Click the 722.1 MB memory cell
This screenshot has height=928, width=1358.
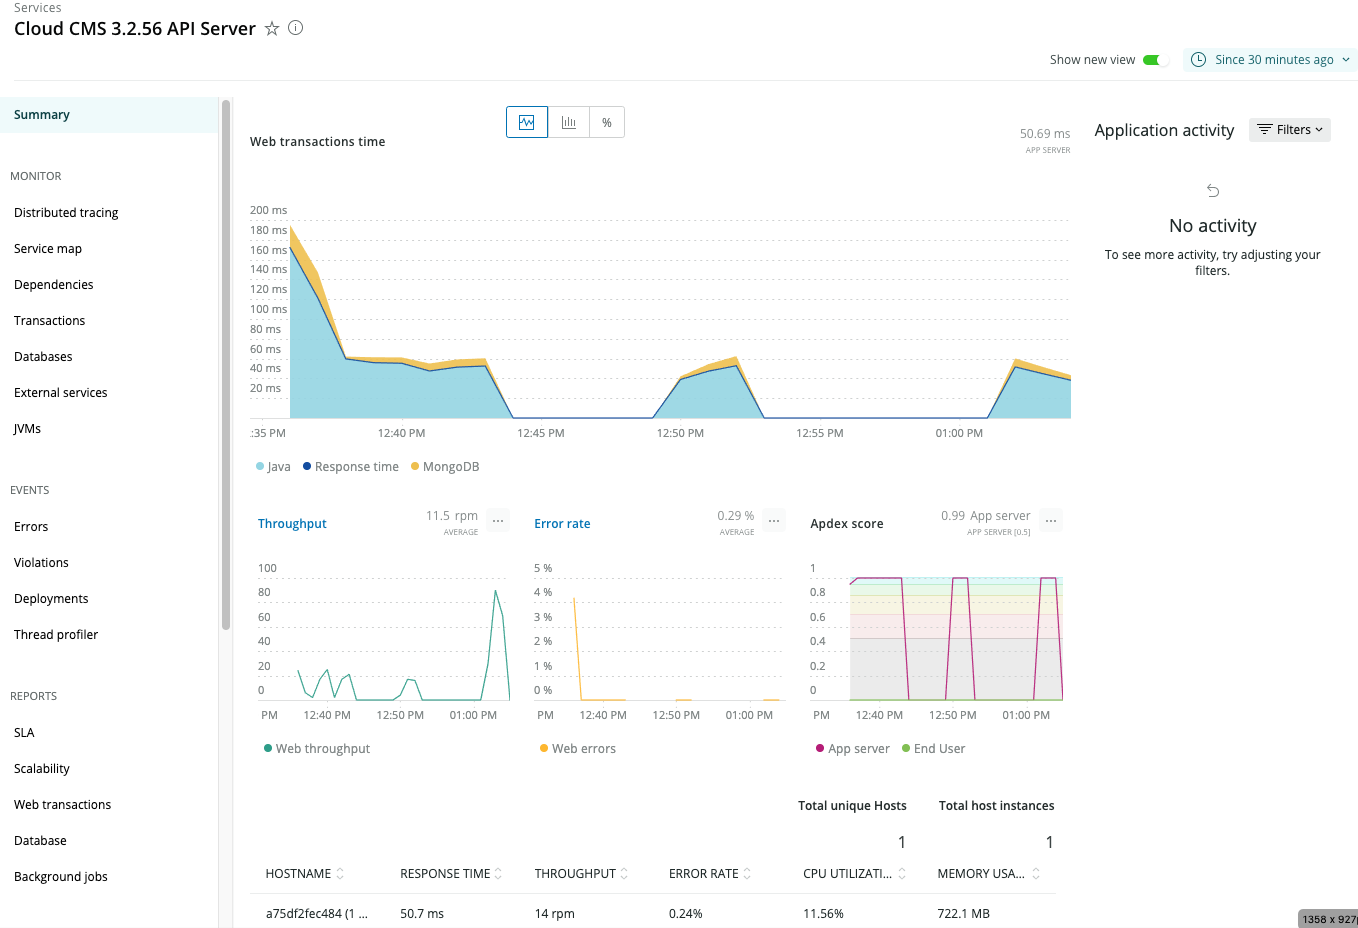click(x=964, y=914)
